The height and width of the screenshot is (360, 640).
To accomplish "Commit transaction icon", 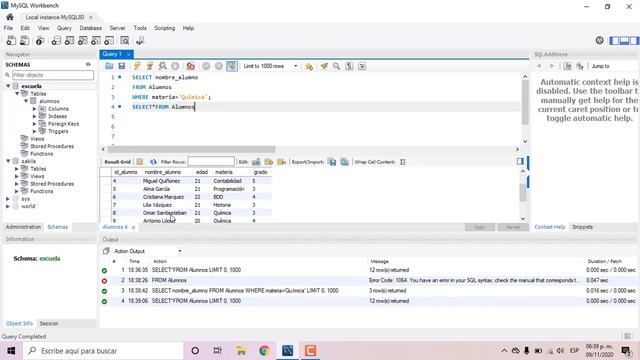I will 206,66.
